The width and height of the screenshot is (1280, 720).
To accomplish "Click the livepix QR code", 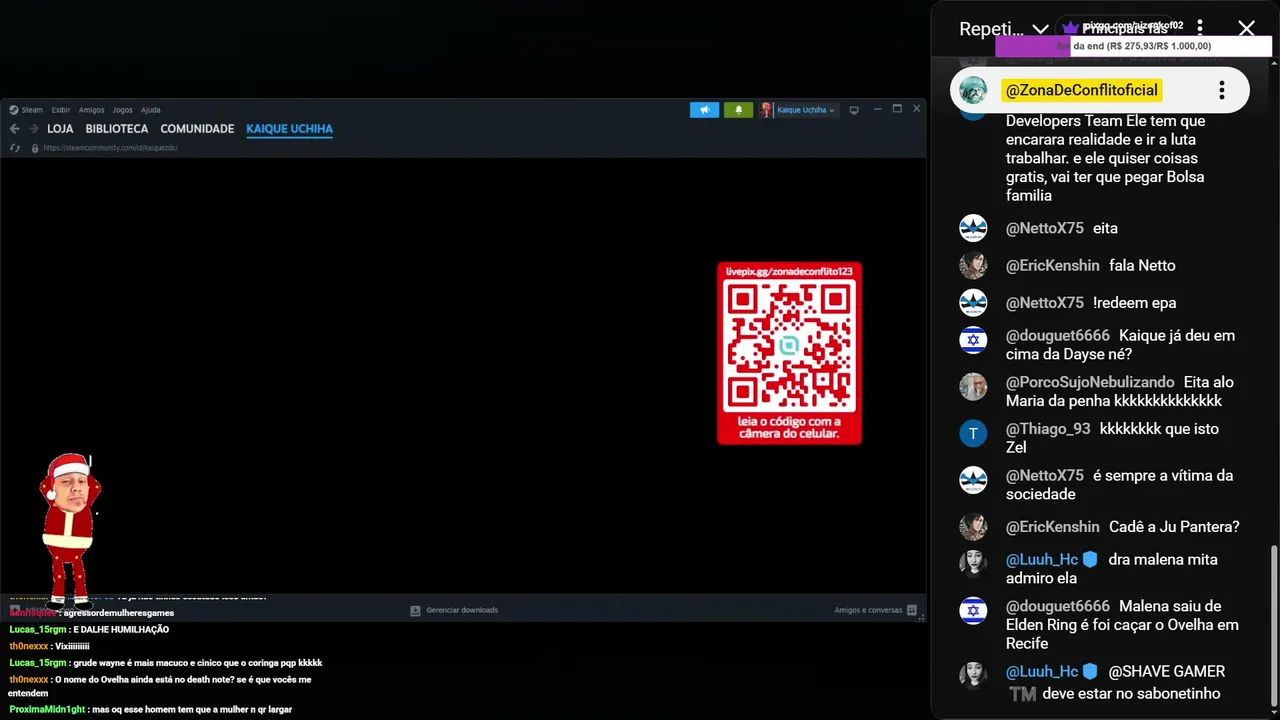I will click(x=789, y=347).
